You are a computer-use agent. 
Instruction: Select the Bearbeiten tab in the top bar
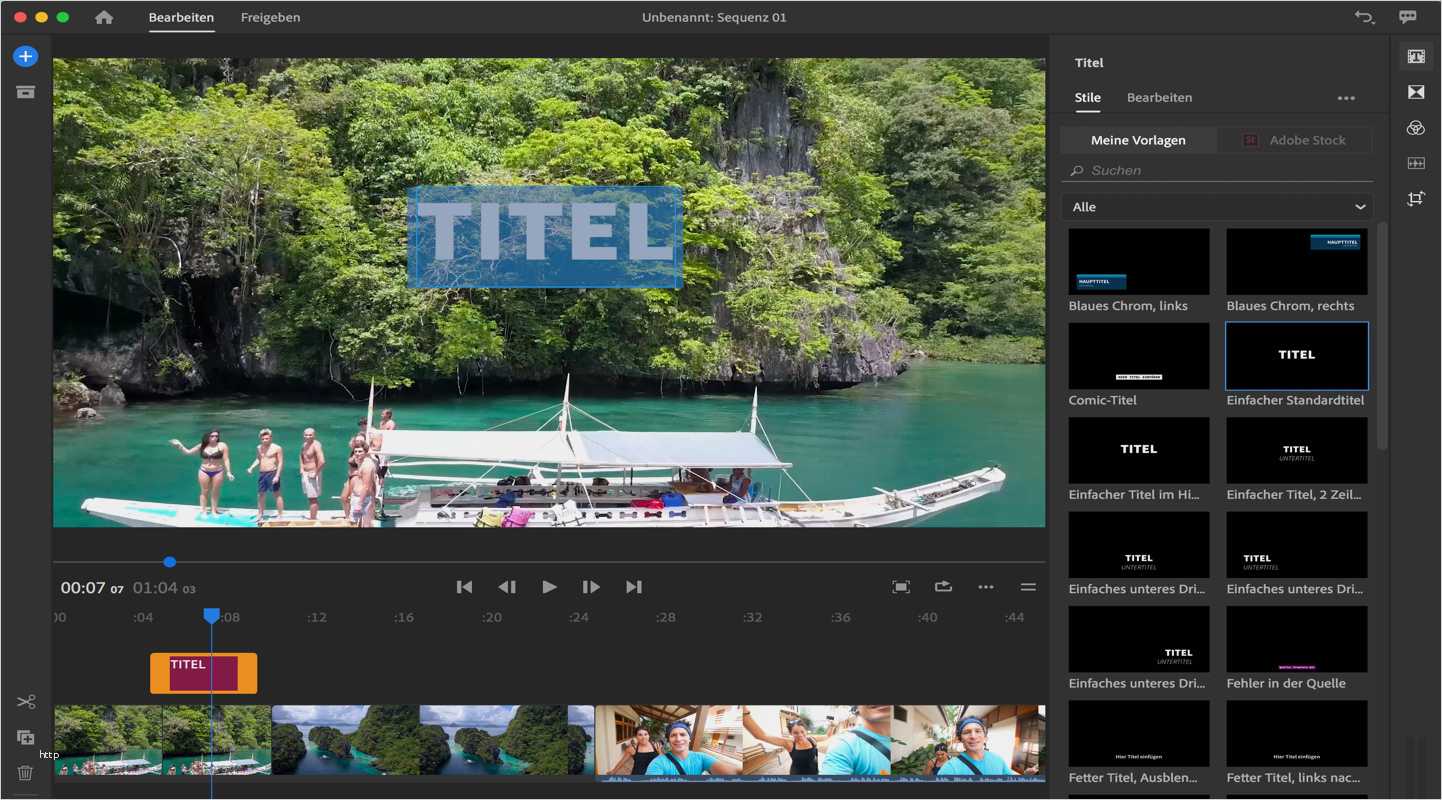tap(181, 17)
